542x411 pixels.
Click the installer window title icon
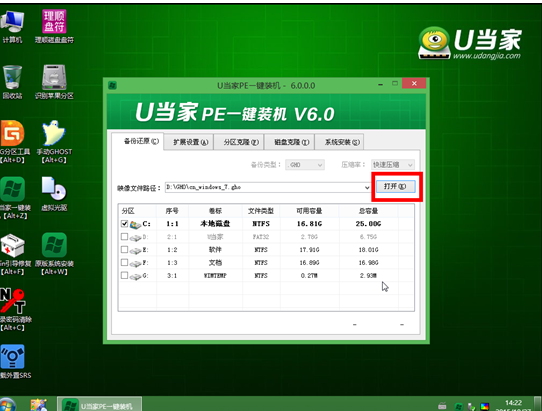[112, 85]
